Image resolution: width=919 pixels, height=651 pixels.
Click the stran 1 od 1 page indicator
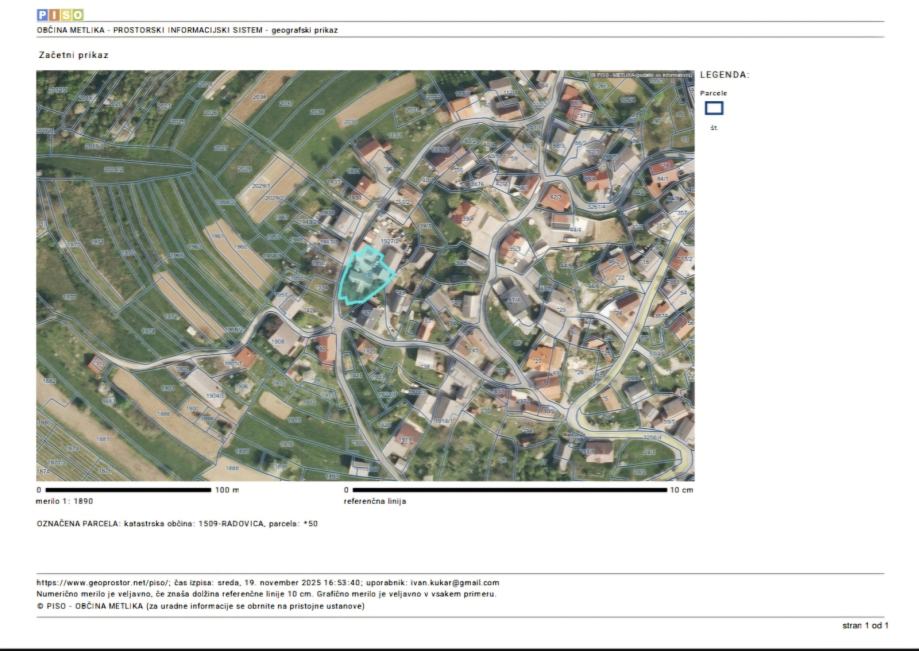[x=864, y=625]
